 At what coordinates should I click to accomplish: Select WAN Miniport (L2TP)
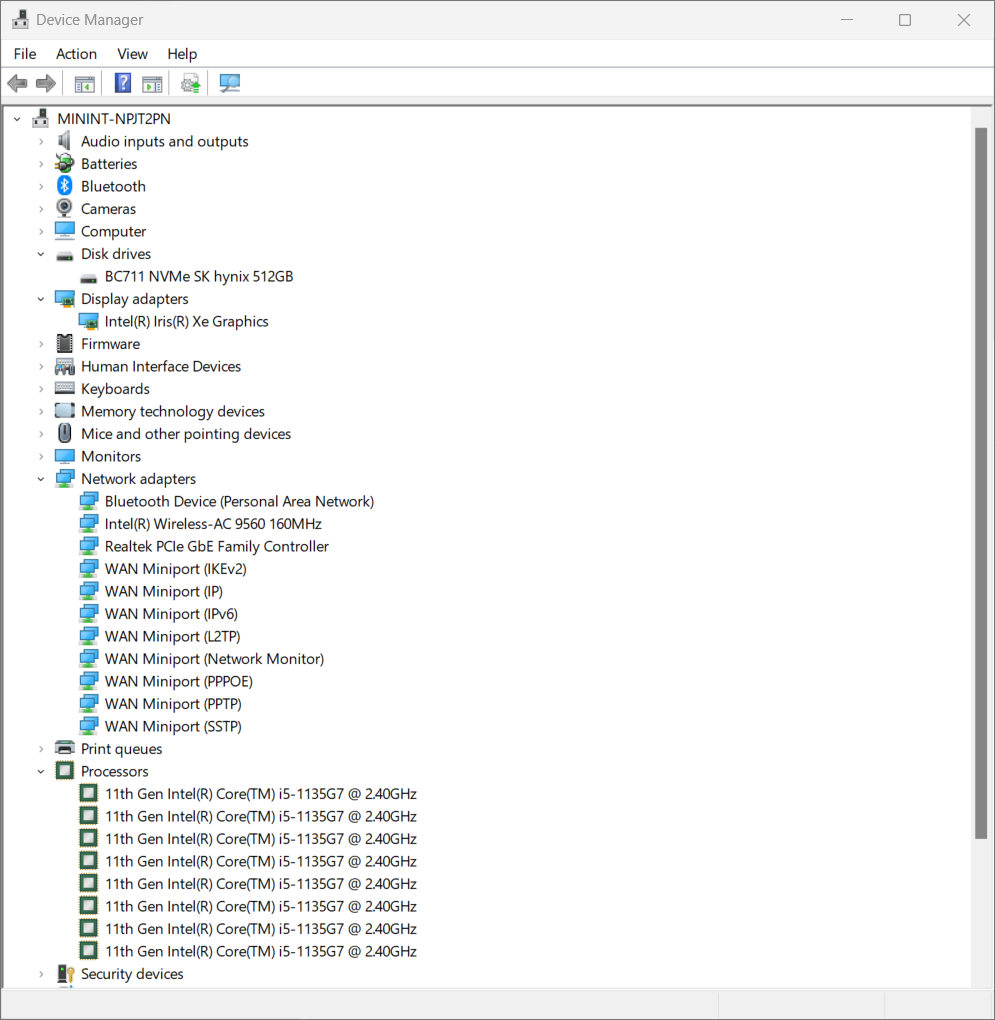pyautogui.click(x=172, y=636)
